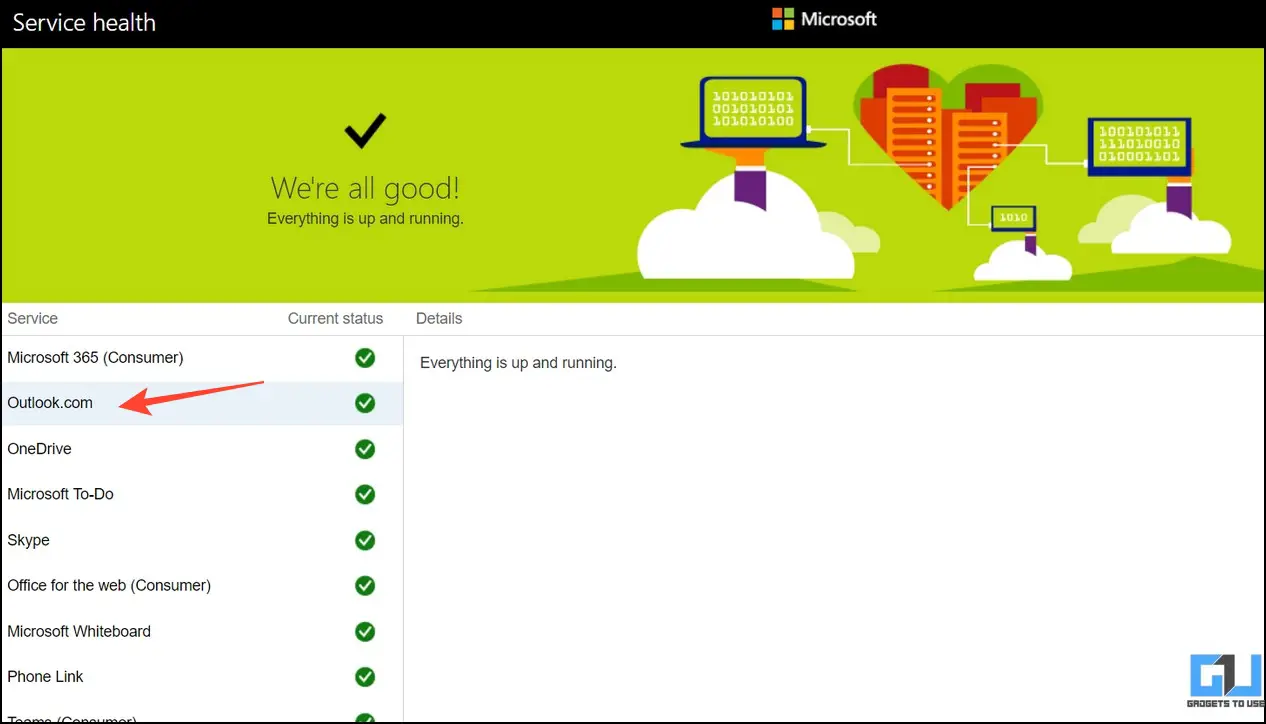
Task: Click the Service column header
Action: pos(33,318)
